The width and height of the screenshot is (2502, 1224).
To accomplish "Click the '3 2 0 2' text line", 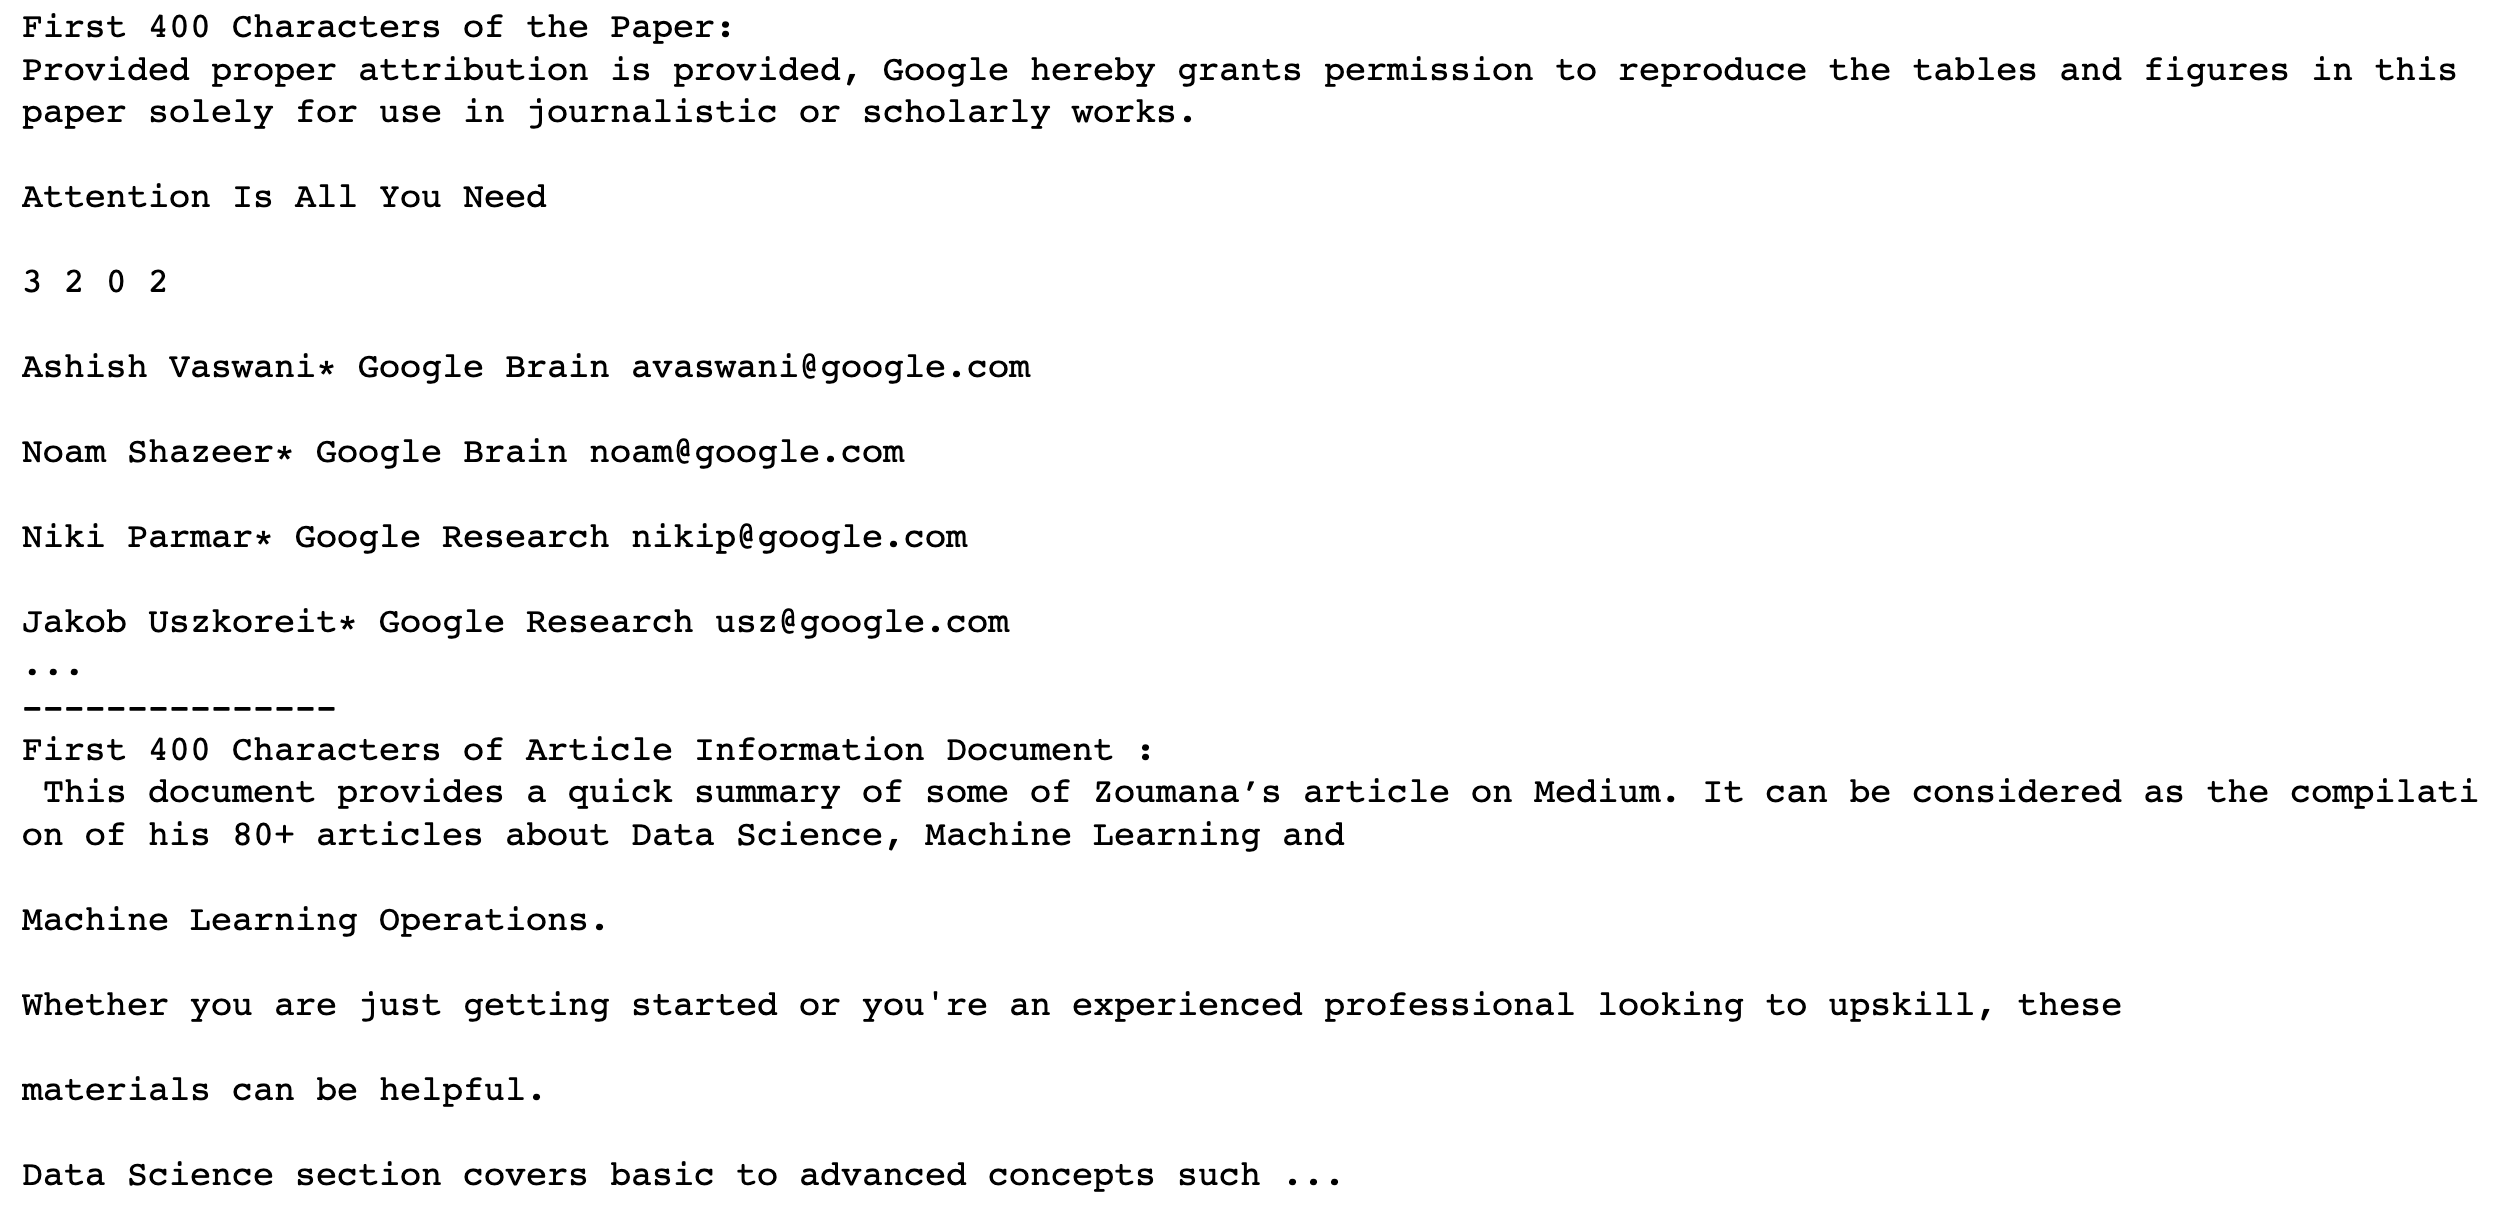I will [x=94, y=282].
